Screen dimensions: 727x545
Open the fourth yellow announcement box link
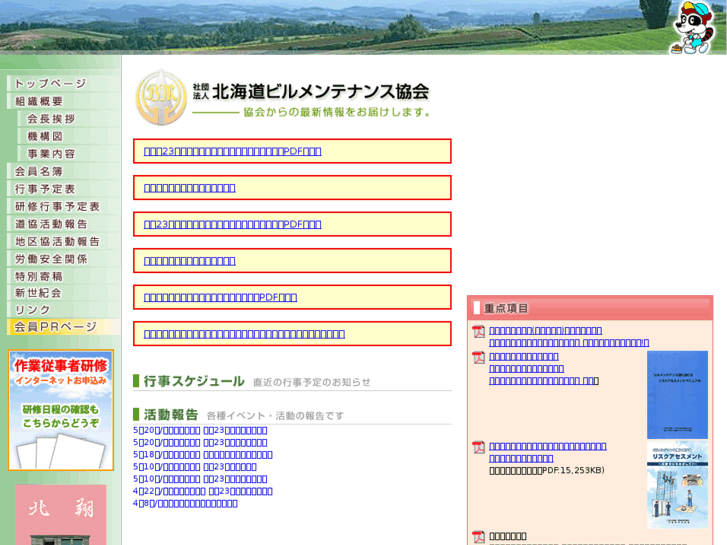[x=190, y=261]
